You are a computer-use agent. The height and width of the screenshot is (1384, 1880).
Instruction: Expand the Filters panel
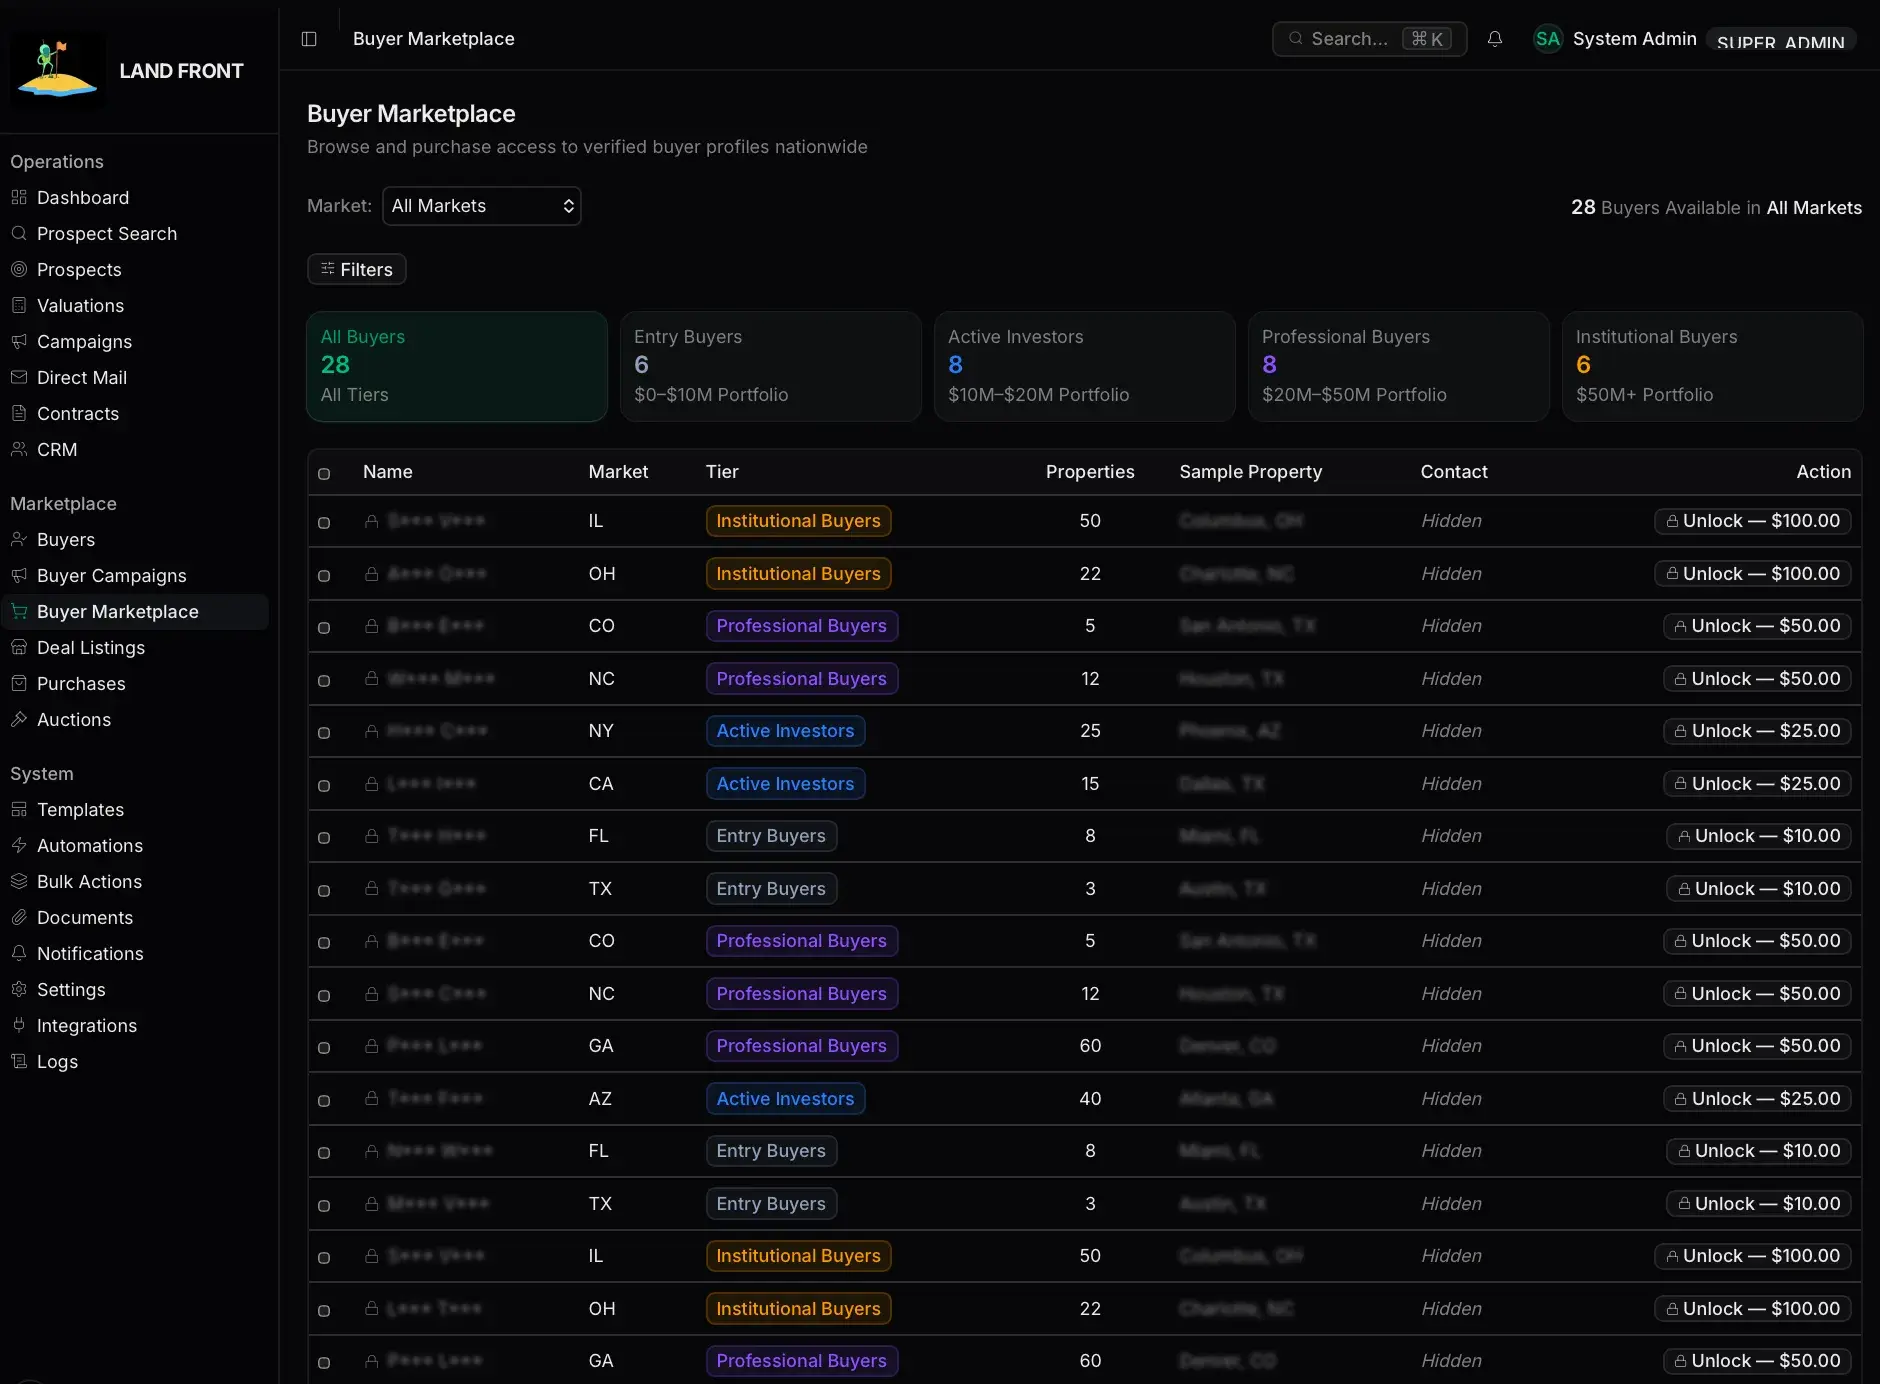[x=356, y=269]
